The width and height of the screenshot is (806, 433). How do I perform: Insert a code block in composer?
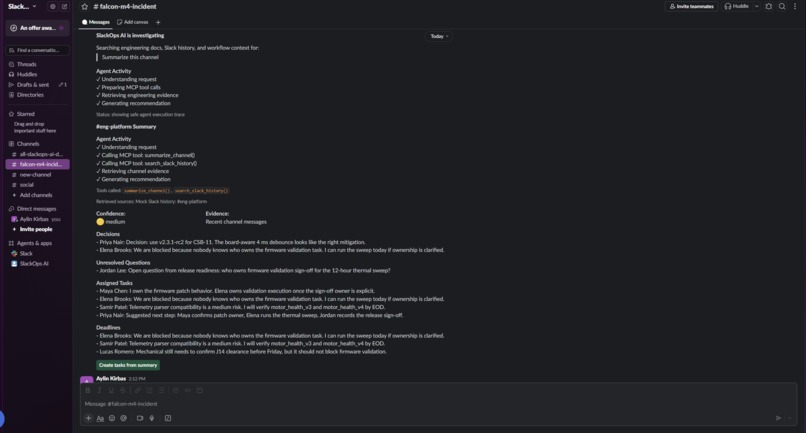[199, 390]
